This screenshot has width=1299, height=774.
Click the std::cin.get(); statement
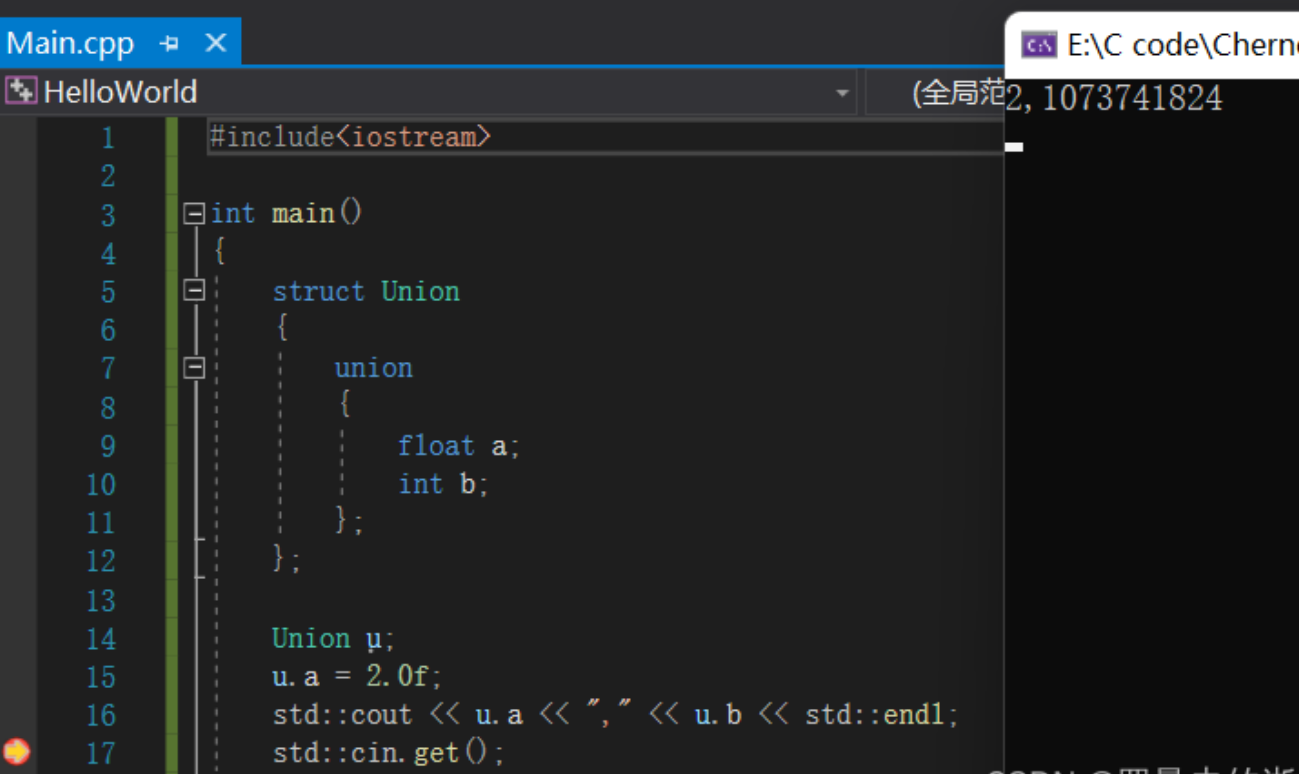pyautogui.click(x=389, y=752)
